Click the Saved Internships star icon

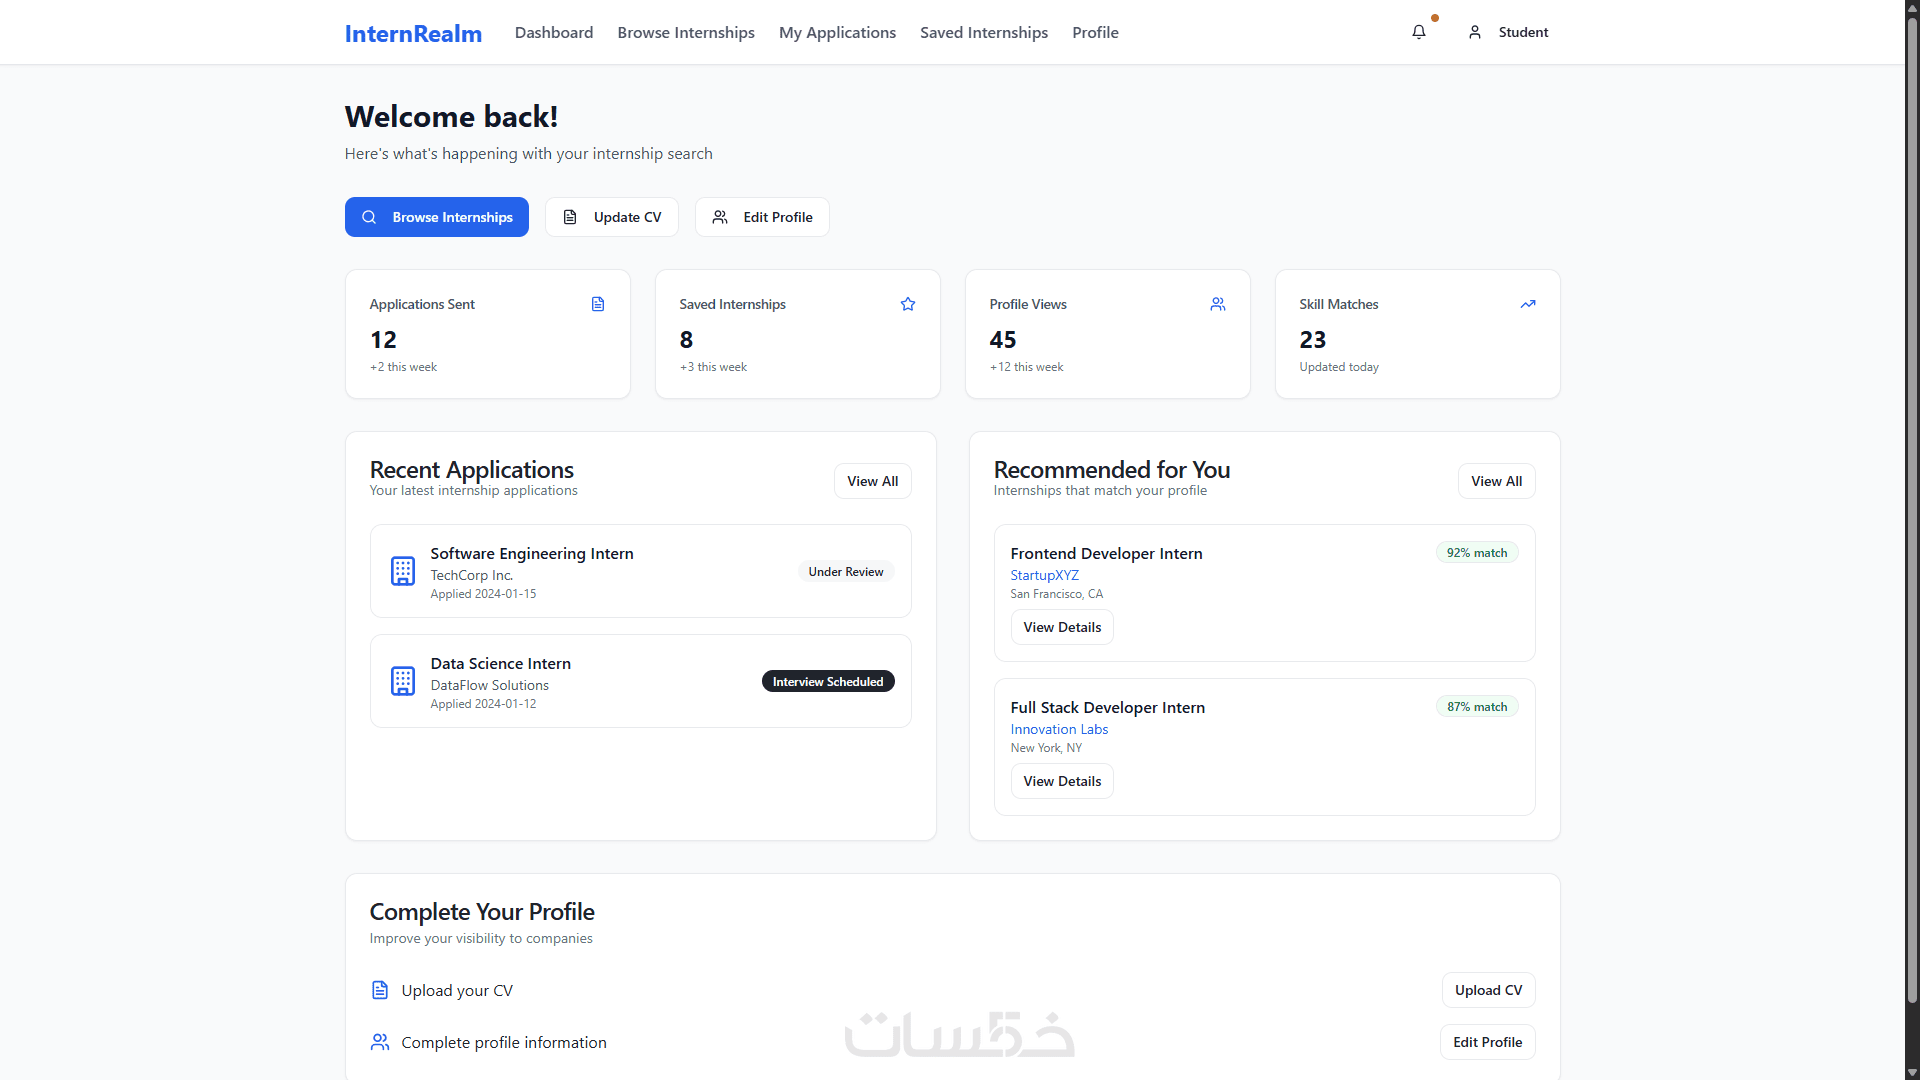pyautogui.click(x=908, y=304)
